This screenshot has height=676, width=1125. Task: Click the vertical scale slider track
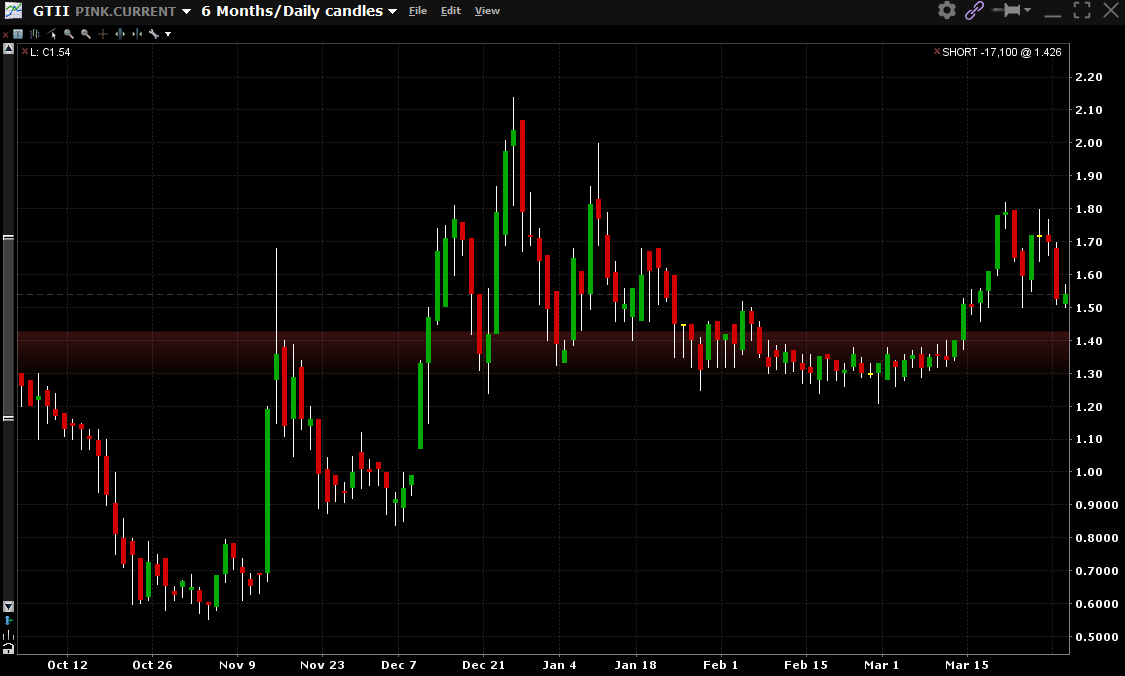tap(9, 327)
